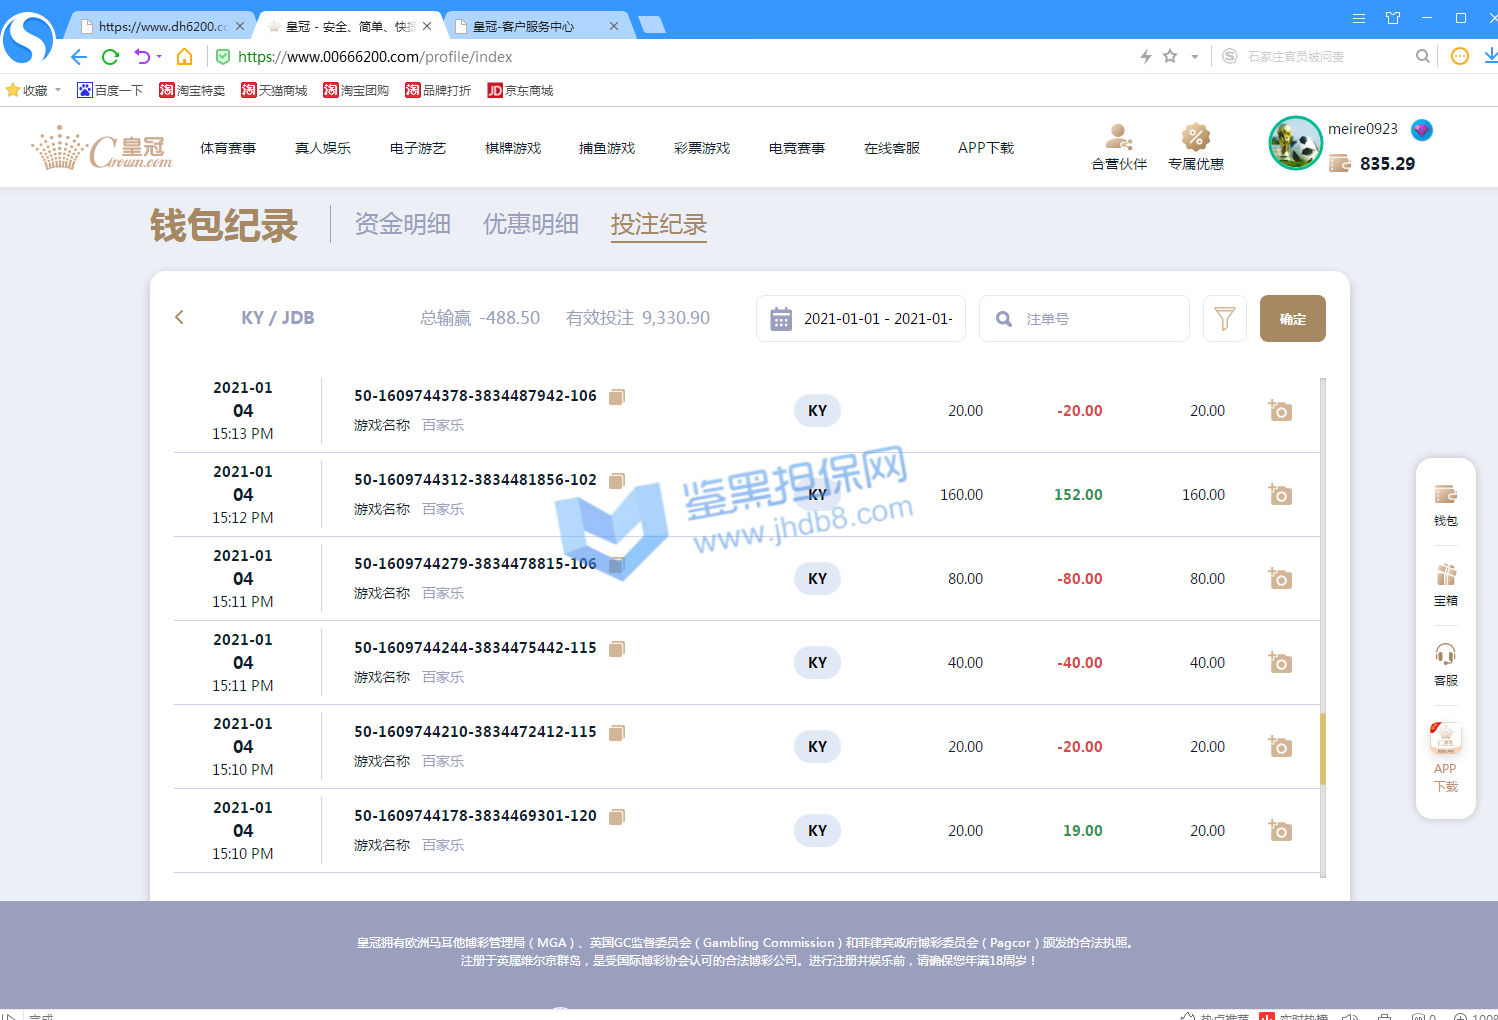Click camera icon for the 152.00 win row
The height and width of the screenshot is (1020, 1498).
click(1280, 495)
